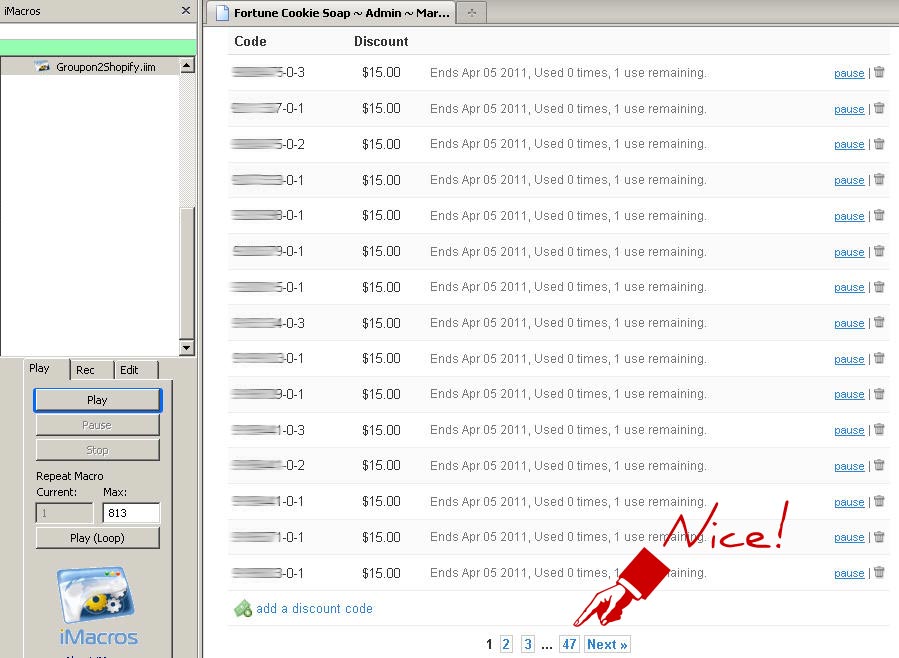Open a new browser tab
This screenshot has height=658, width=899.
click(471, 13)
